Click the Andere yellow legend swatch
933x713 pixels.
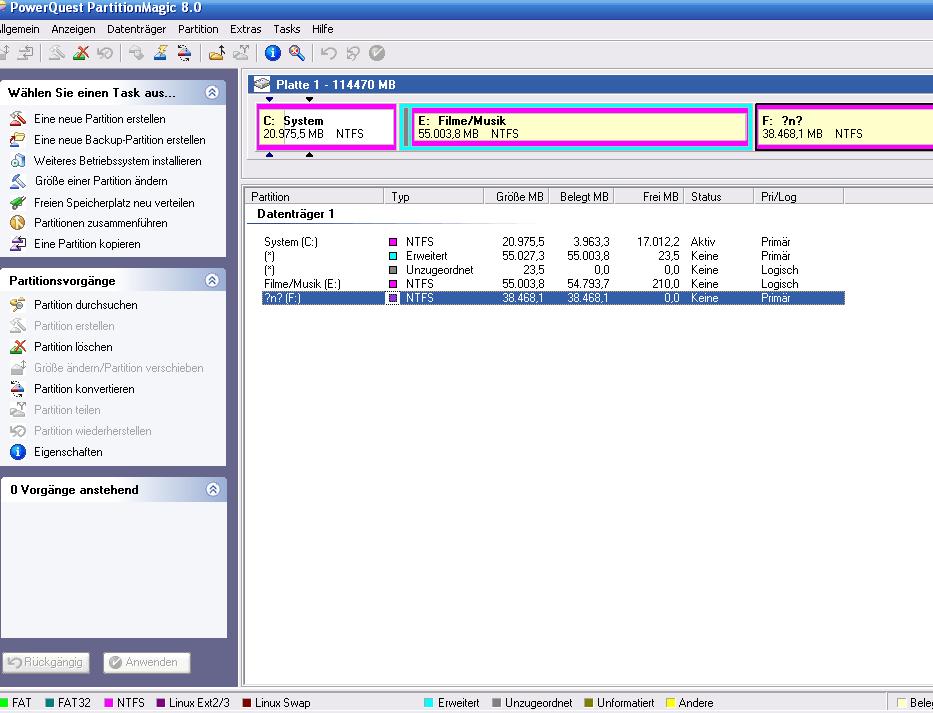click(x=671, y=703)
